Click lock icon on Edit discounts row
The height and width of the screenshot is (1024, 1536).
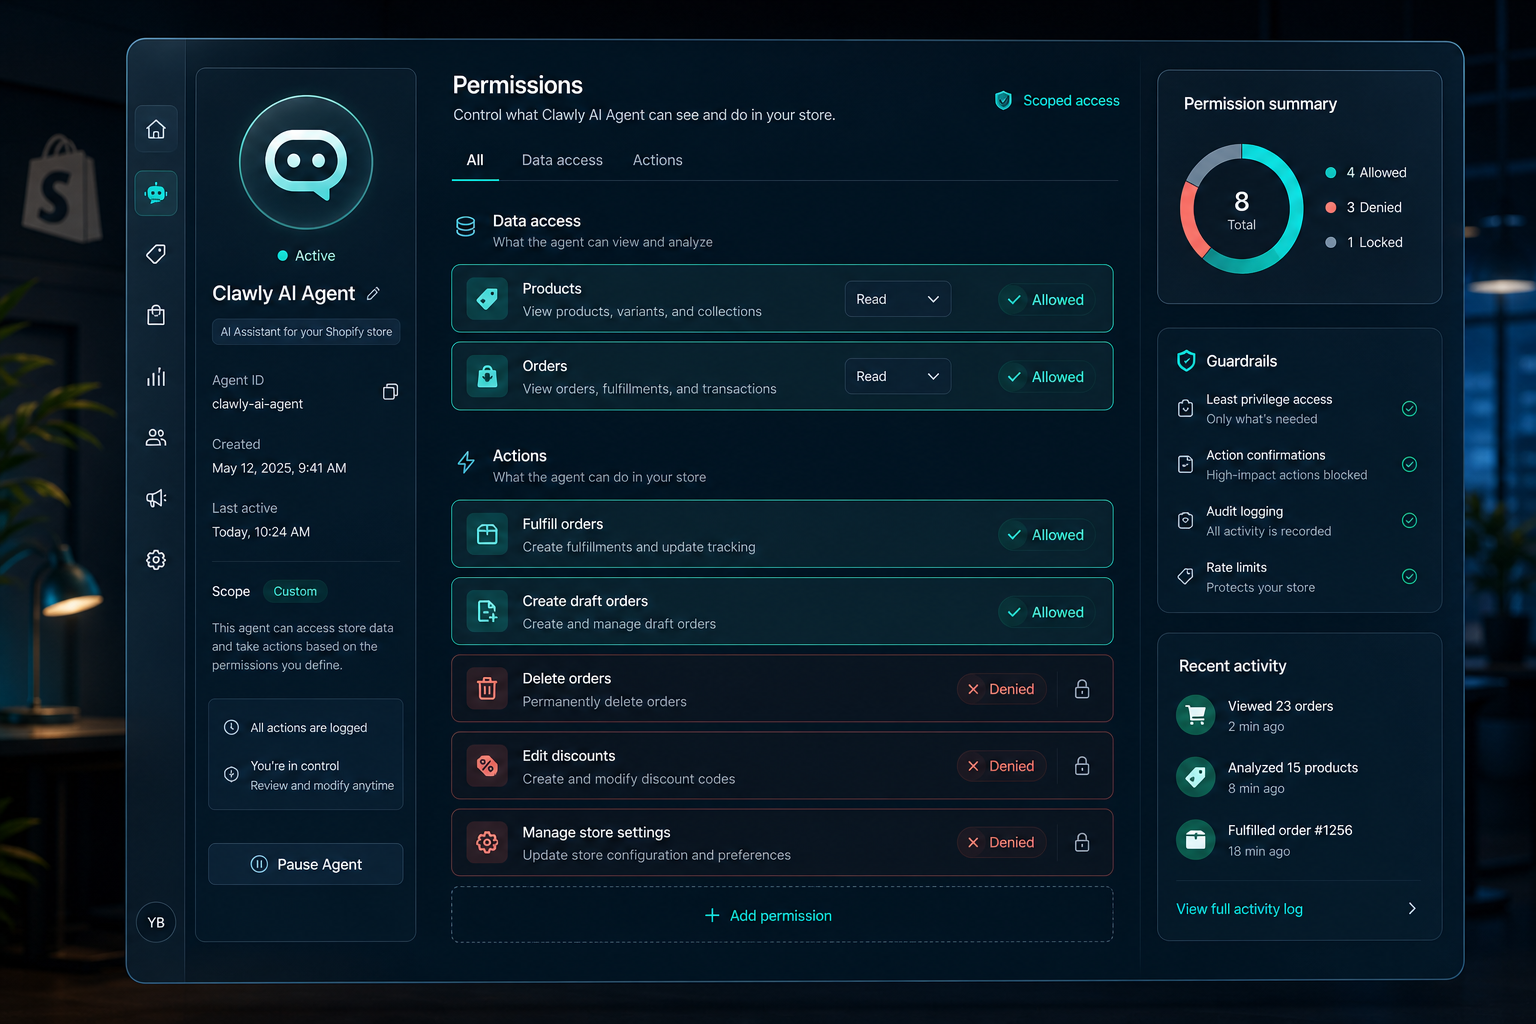1082,766
